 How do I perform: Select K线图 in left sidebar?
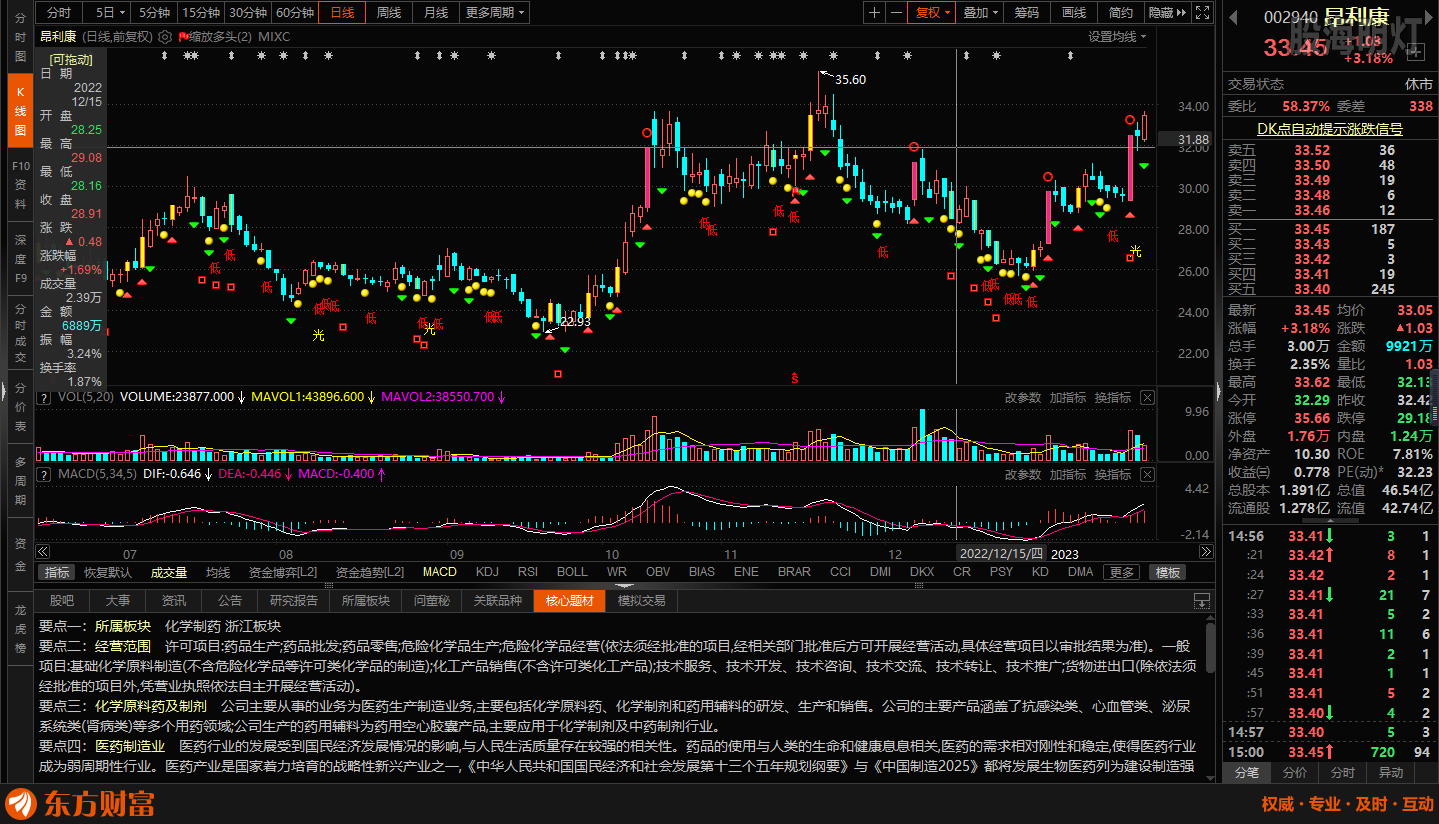pyautogui.click(x=20, y=110)
